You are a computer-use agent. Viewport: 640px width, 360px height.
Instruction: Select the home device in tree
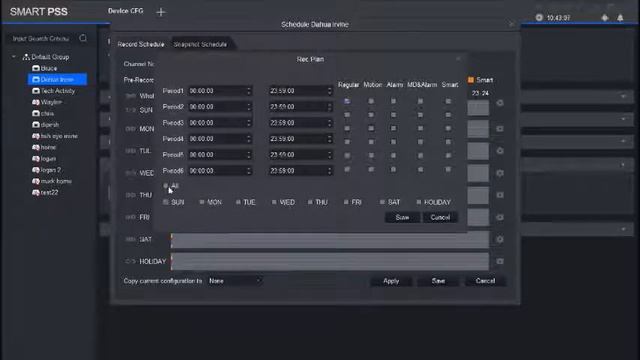[x=44, y=147]
